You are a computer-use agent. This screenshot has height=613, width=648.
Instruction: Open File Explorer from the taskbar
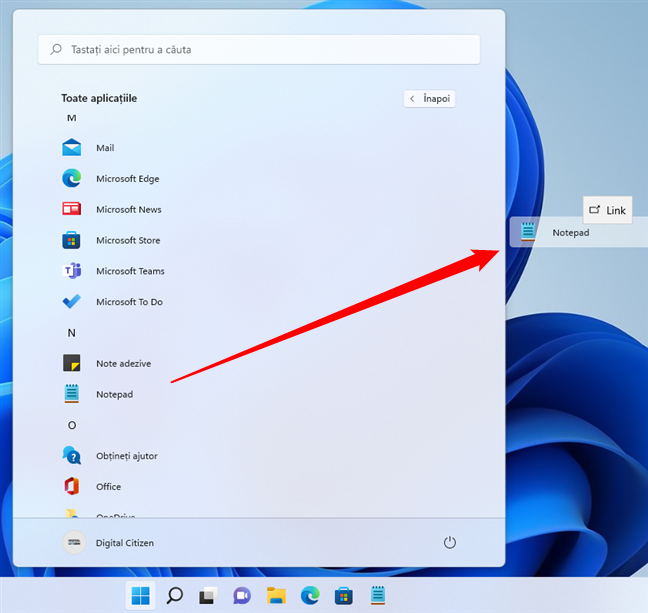[276, 596]
